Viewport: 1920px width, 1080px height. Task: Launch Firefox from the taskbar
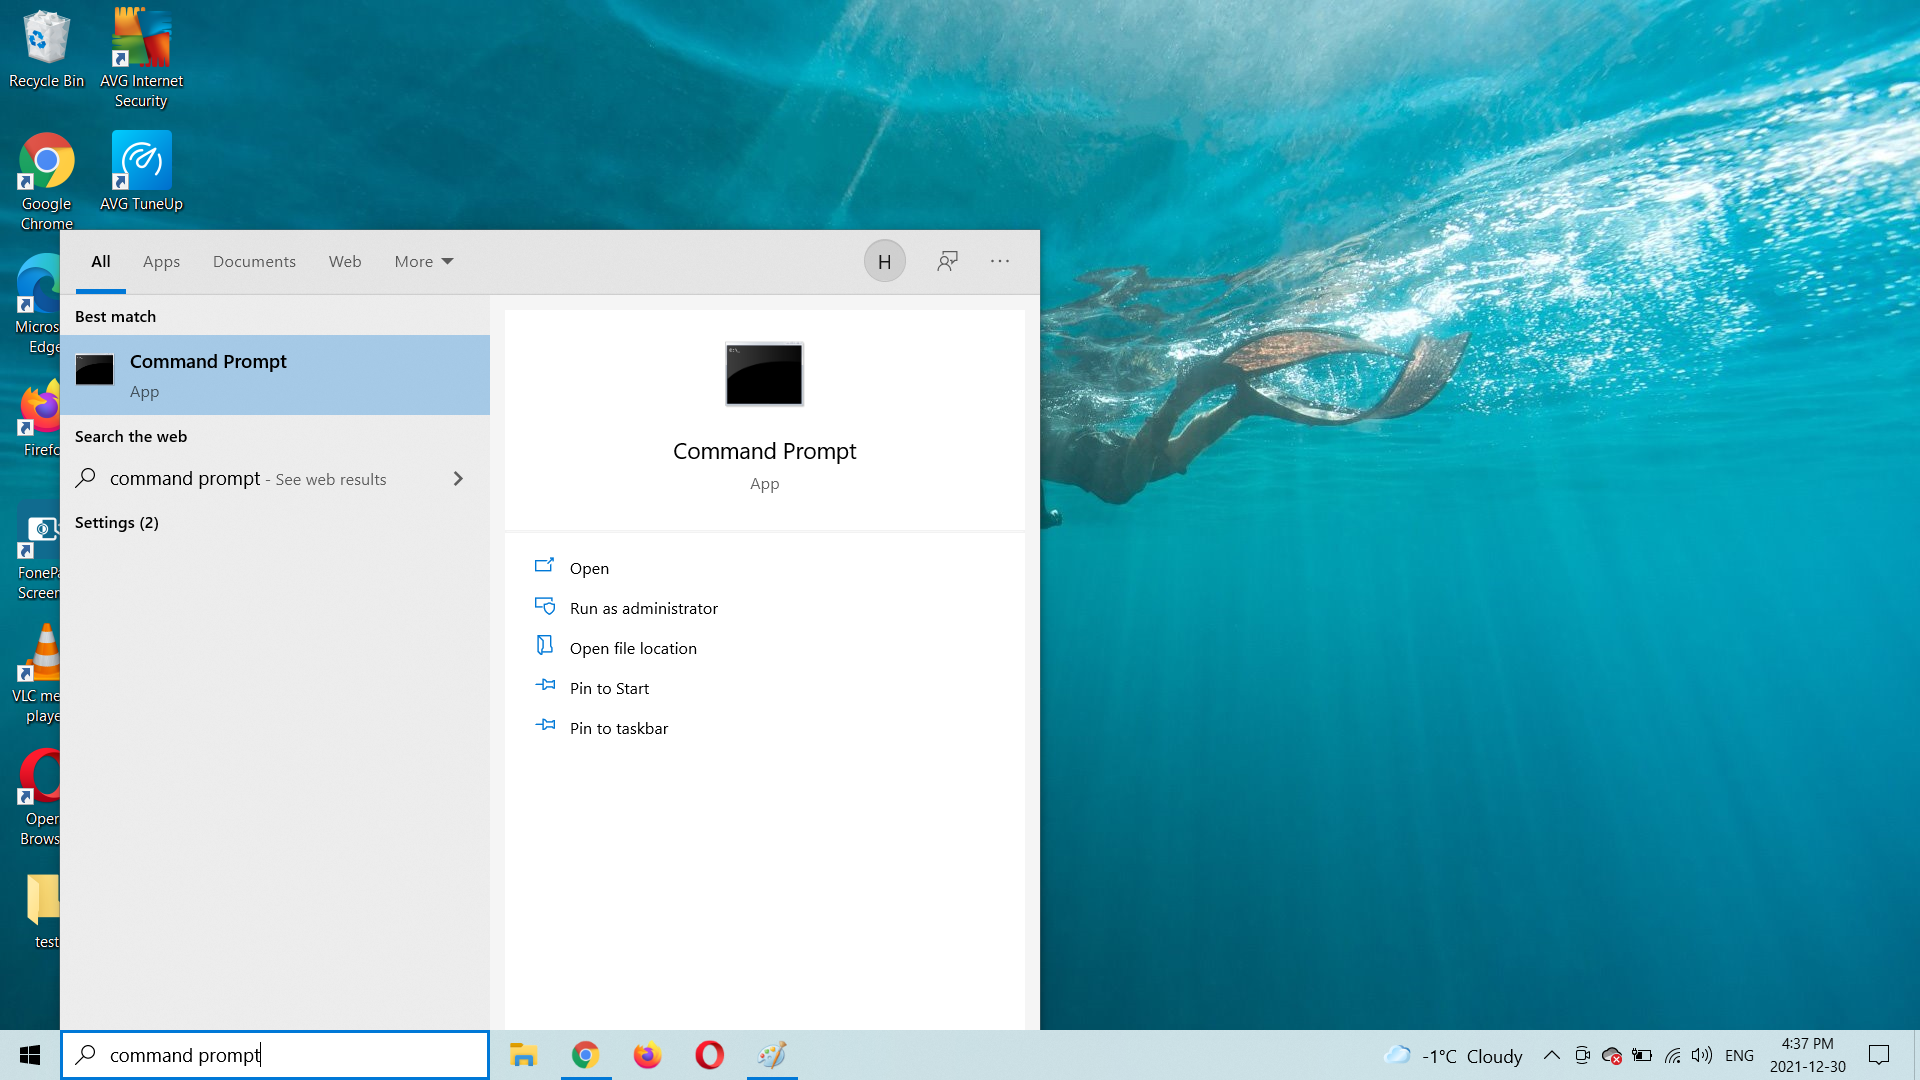pyautogui.click(x=647, y=1055)
